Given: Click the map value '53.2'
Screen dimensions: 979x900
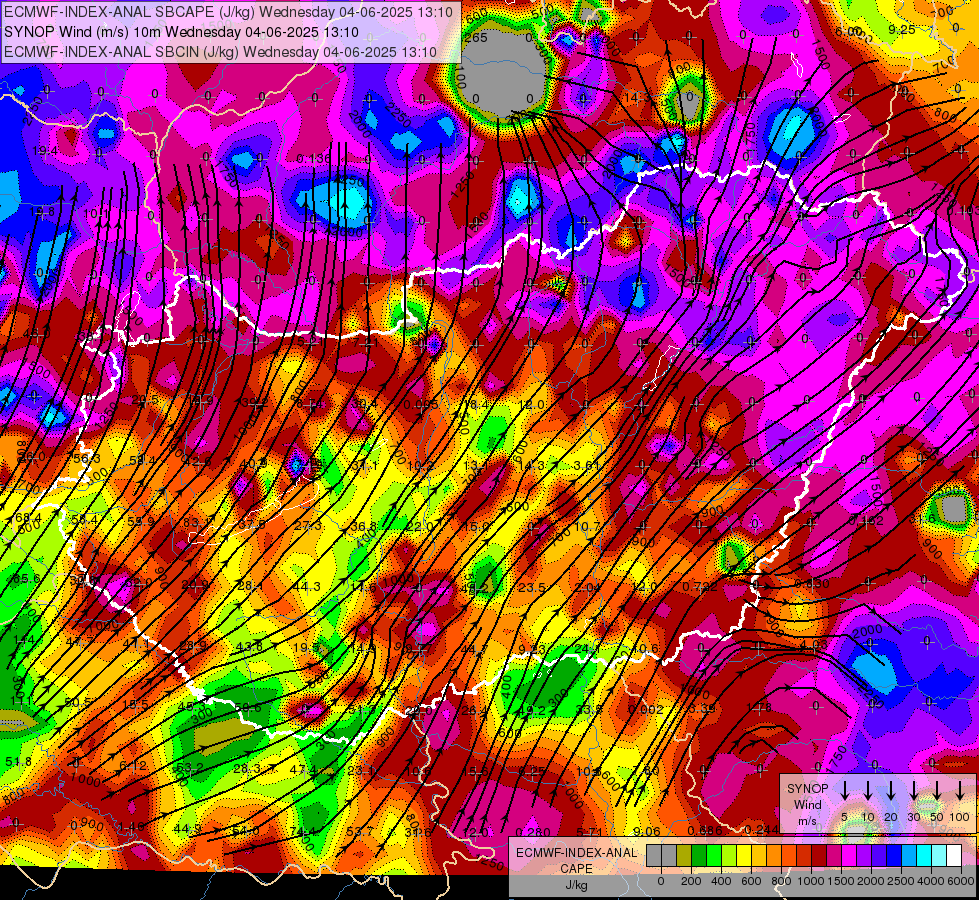Looking at the screenshot, I should (x=190, y=768).
